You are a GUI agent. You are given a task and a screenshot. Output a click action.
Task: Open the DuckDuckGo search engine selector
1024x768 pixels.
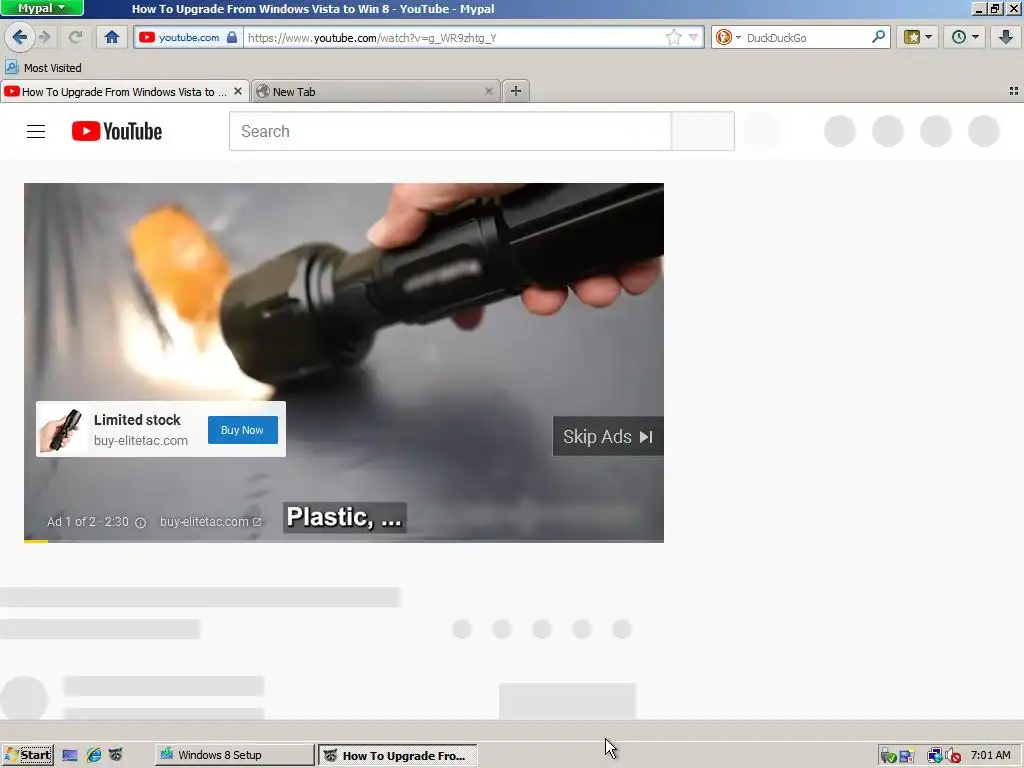[x=728, y=38]
